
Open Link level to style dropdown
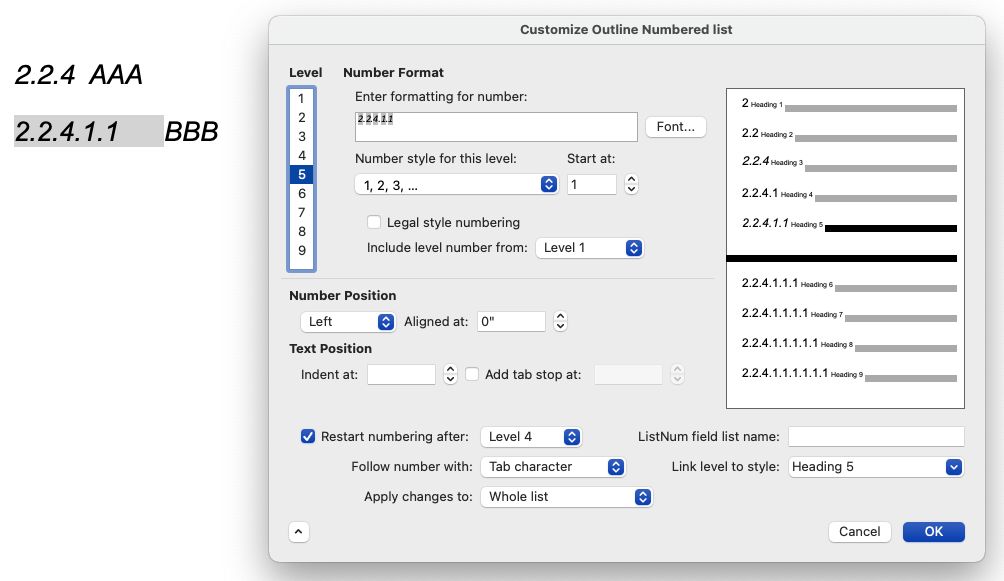point(876,467)
